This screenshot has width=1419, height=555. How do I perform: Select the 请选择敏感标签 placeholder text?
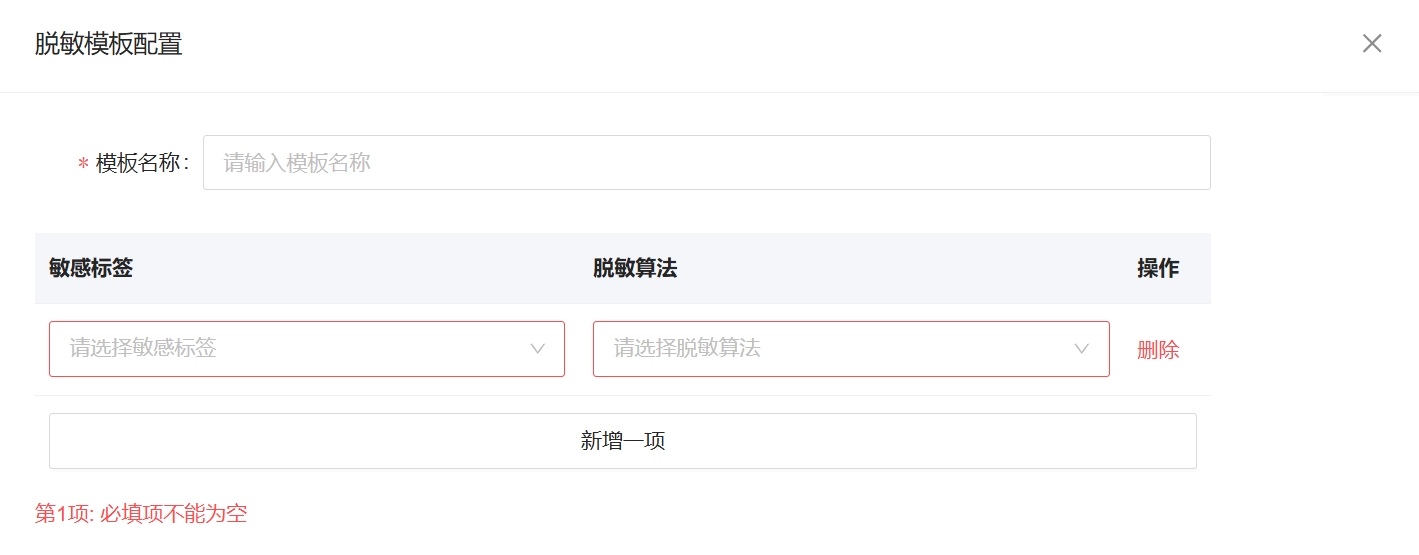(x=143, y=348)
